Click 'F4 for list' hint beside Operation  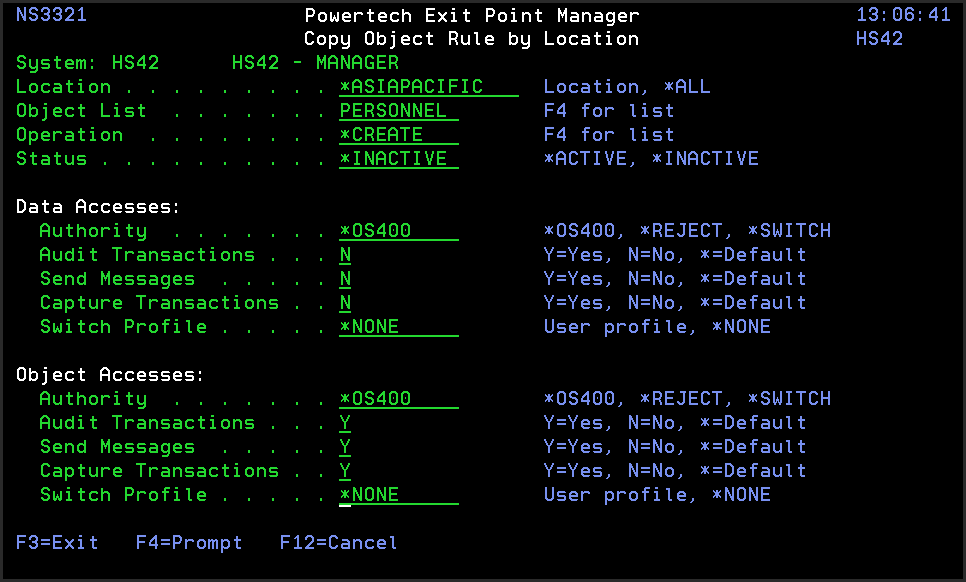[609, 135]
